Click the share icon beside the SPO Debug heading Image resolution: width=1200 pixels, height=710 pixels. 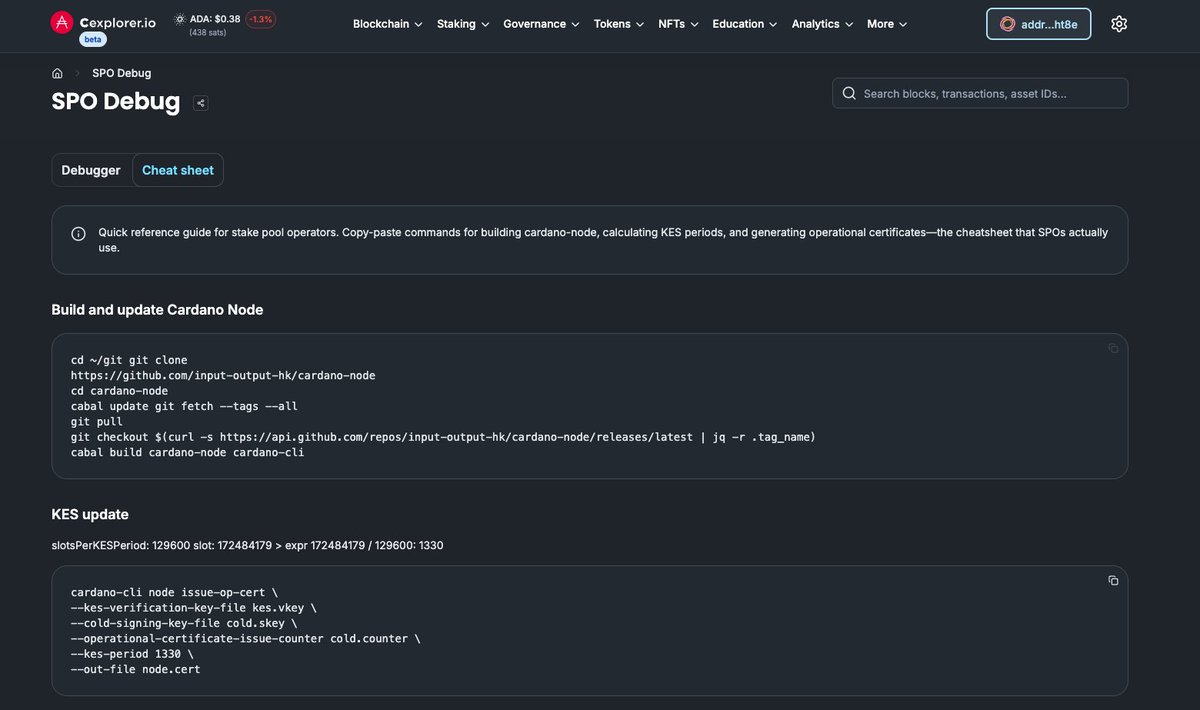200,102
